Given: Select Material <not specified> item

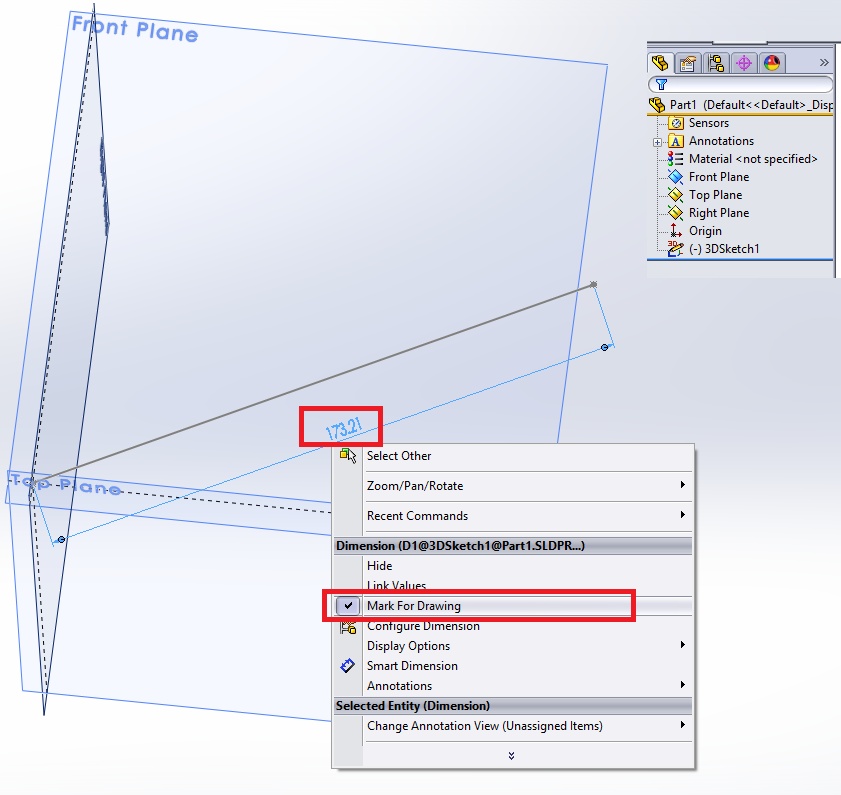Looking at the screenshot, I should 753,159.
